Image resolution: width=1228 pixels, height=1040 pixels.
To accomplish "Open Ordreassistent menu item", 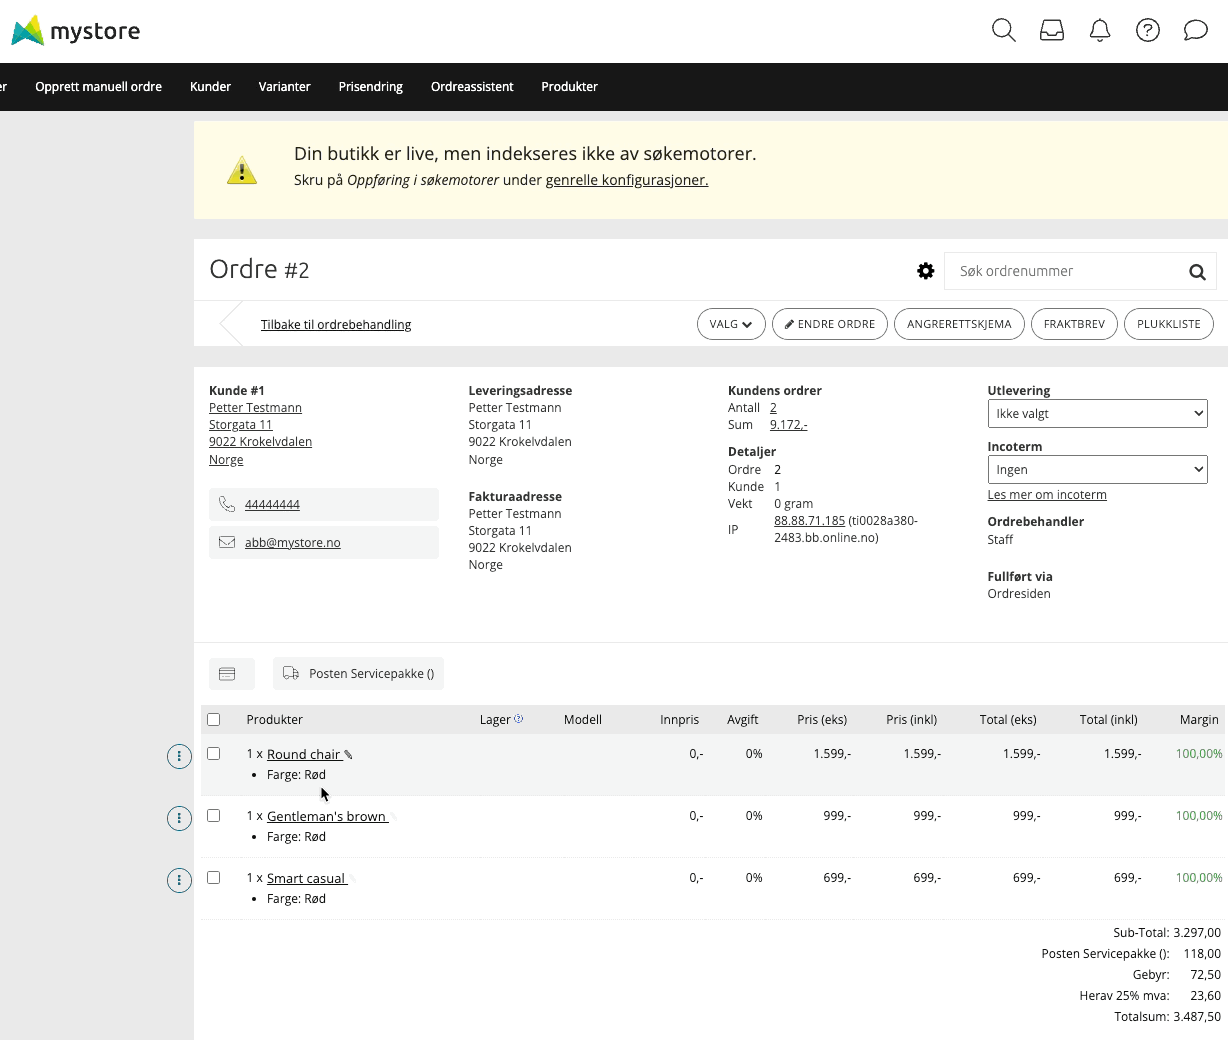I will click(x=472, y=87).
